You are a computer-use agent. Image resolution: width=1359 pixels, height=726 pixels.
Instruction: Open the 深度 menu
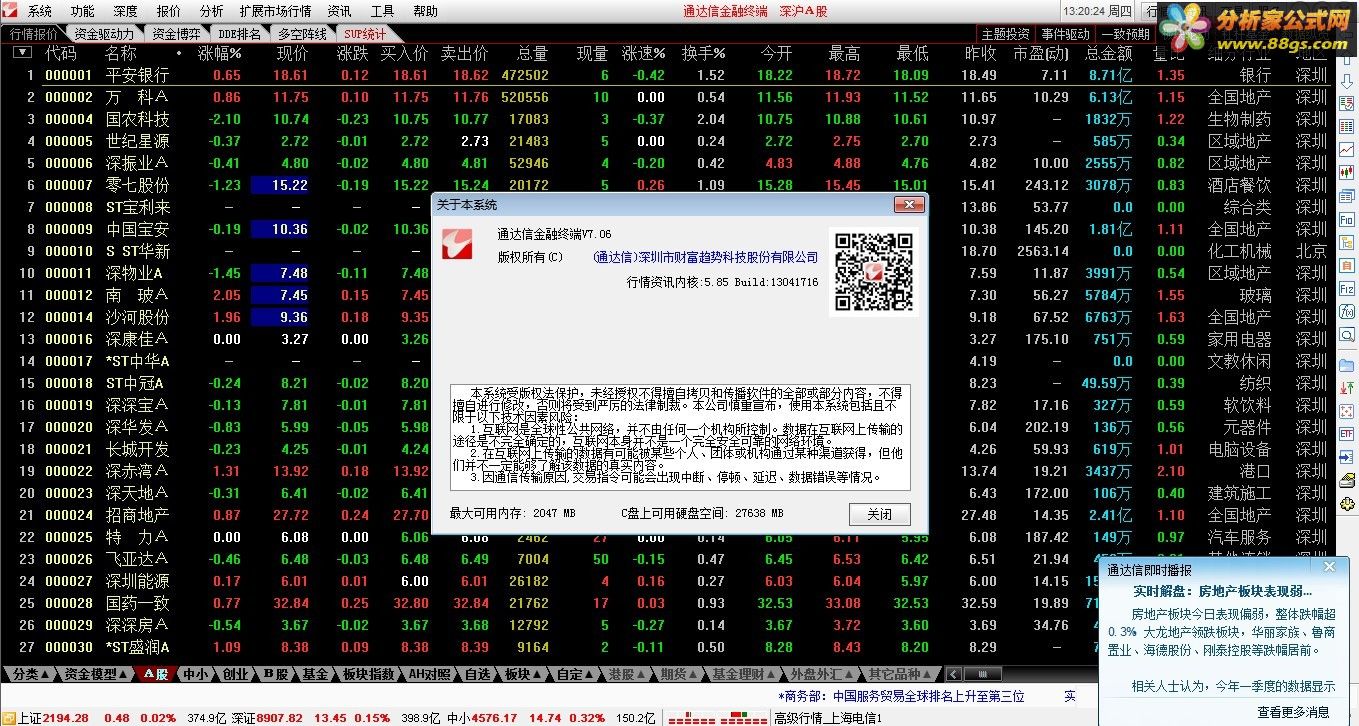[125, 11]
